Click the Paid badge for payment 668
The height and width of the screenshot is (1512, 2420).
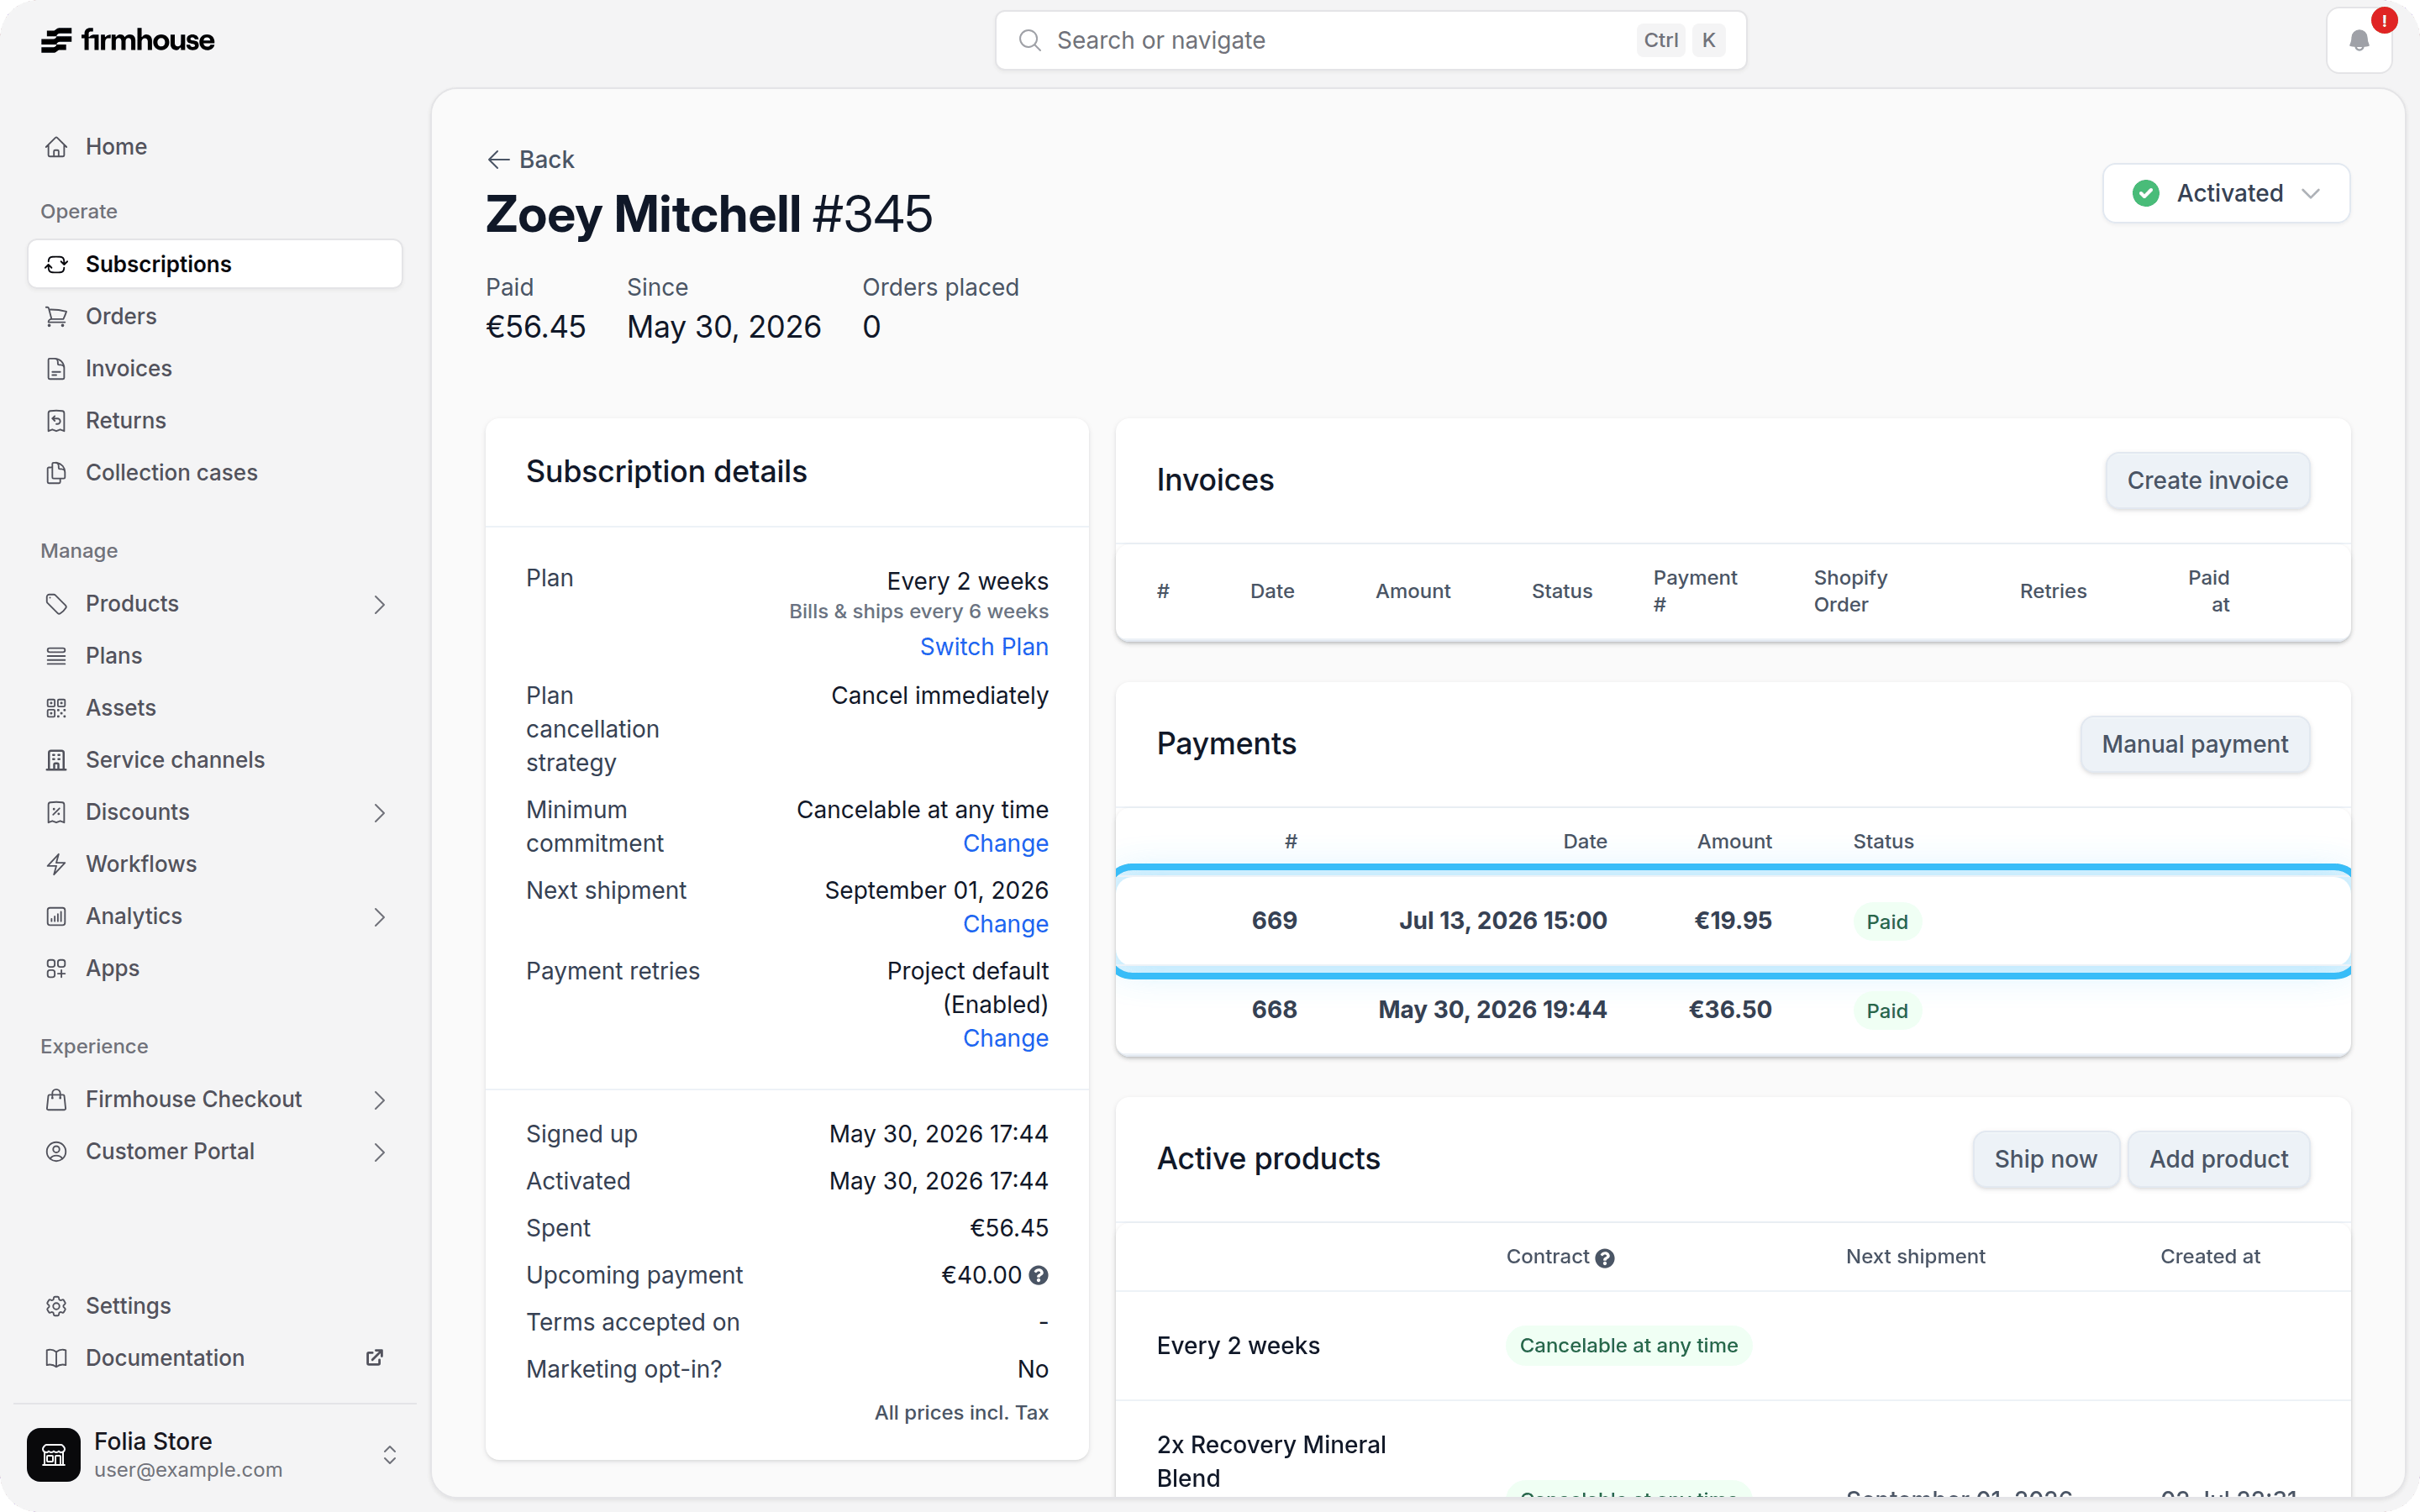click(1886, 1011)
